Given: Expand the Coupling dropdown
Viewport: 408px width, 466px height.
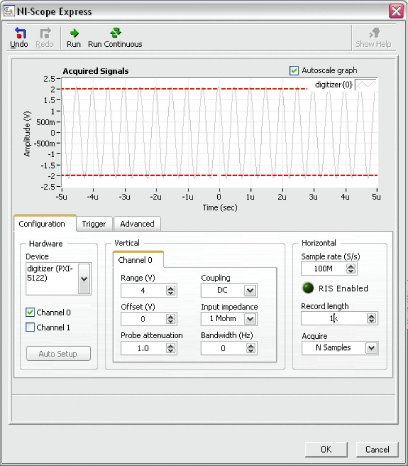Looking at the screenshot, I should pos(250,290).
